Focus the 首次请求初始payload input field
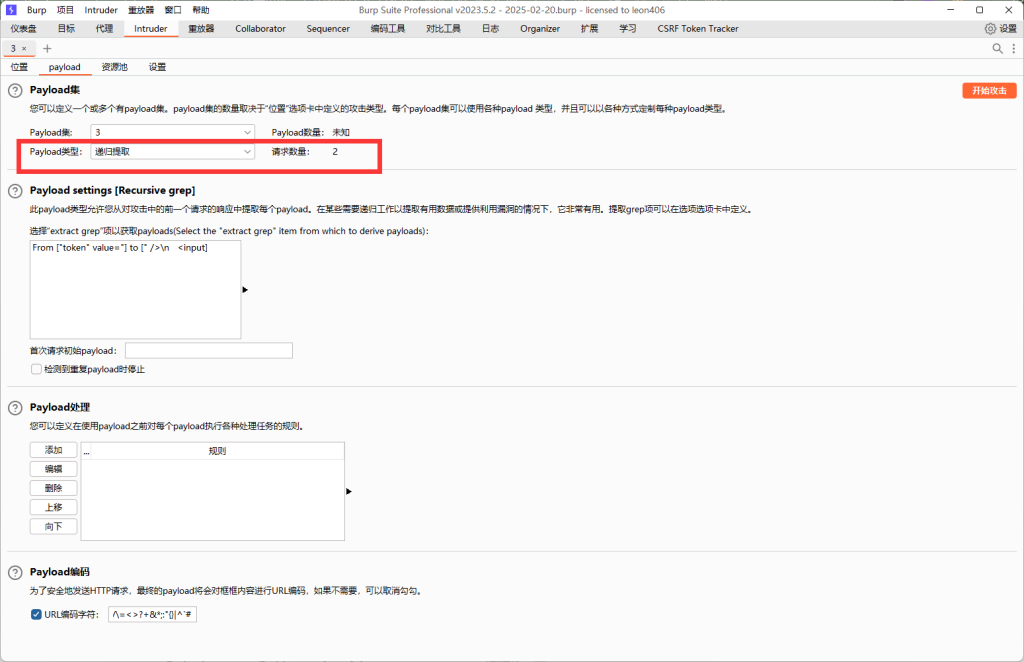Image resolution: width=1024 pixels, height=662 pixels. click(x=209, y=351)
